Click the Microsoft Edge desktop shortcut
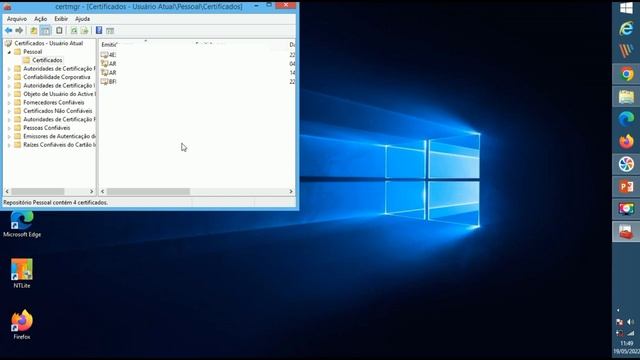This screenshot has width=640, height=360. tap(22, 224)
